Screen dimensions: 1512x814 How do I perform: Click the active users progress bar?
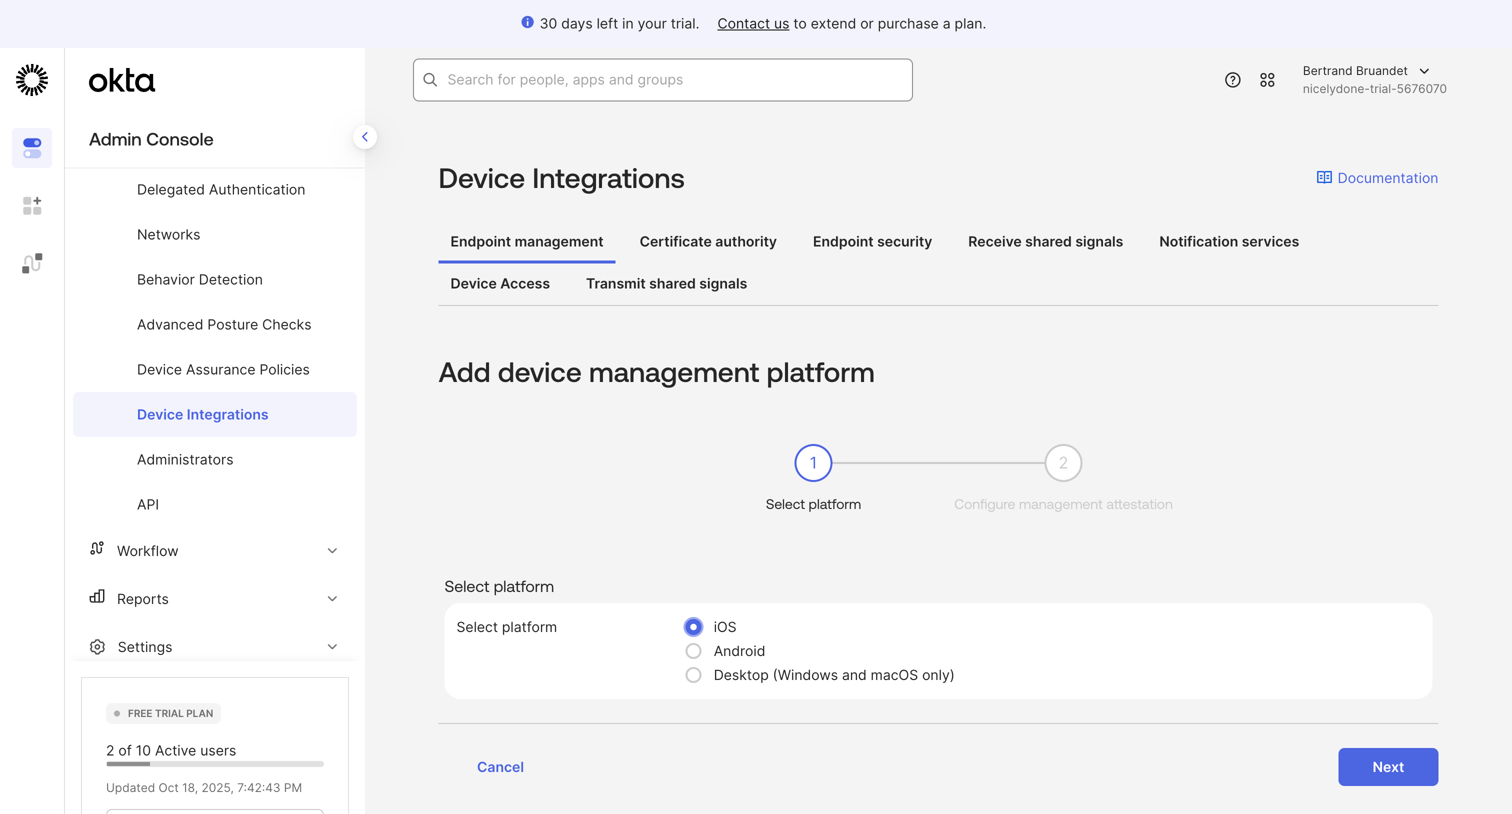(x=215, y=764)
